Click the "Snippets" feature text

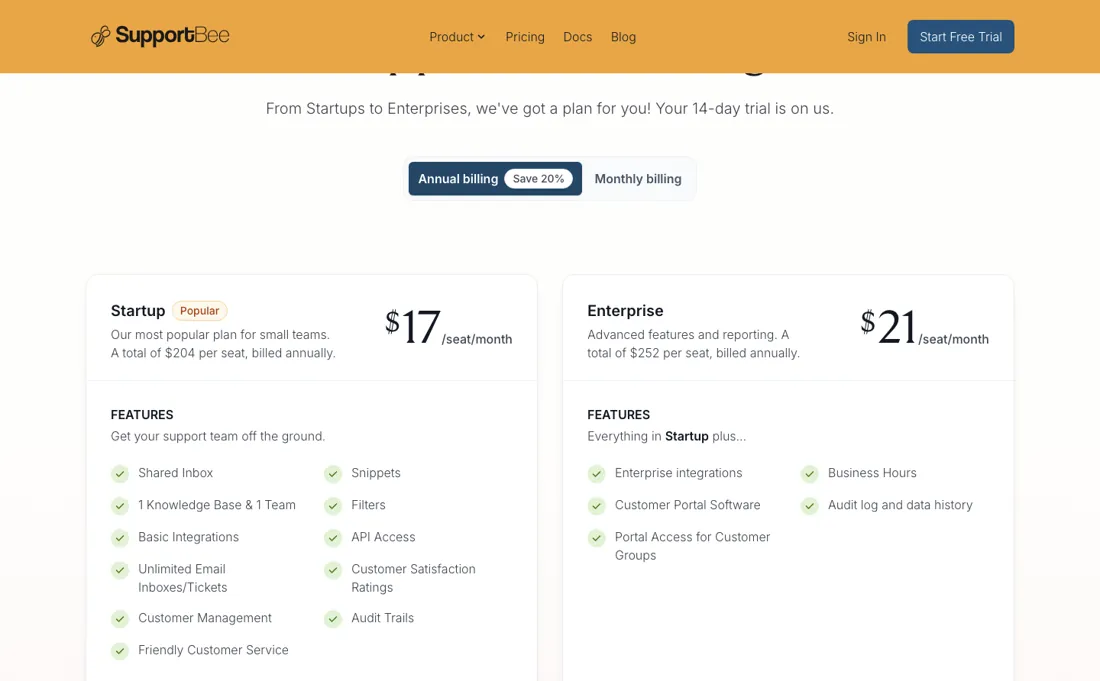376,473
